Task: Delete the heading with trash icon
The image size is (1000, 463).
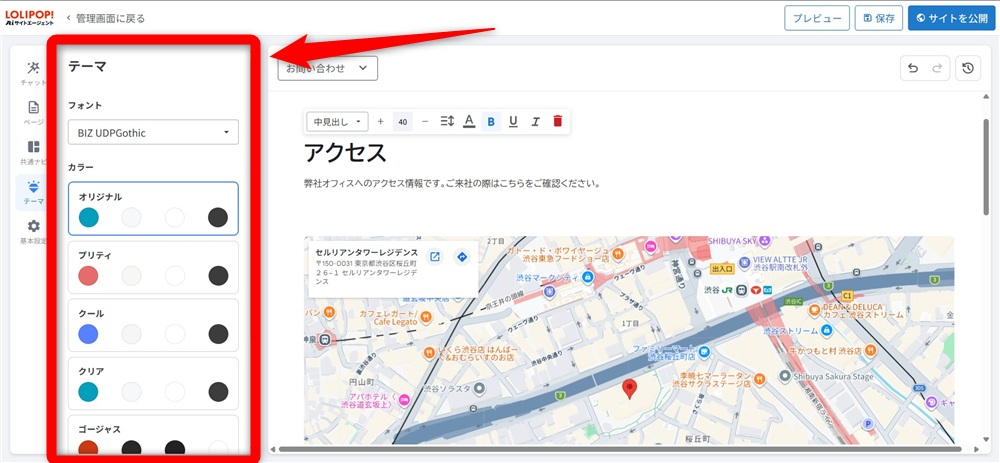Action: [x=557, y=121]
